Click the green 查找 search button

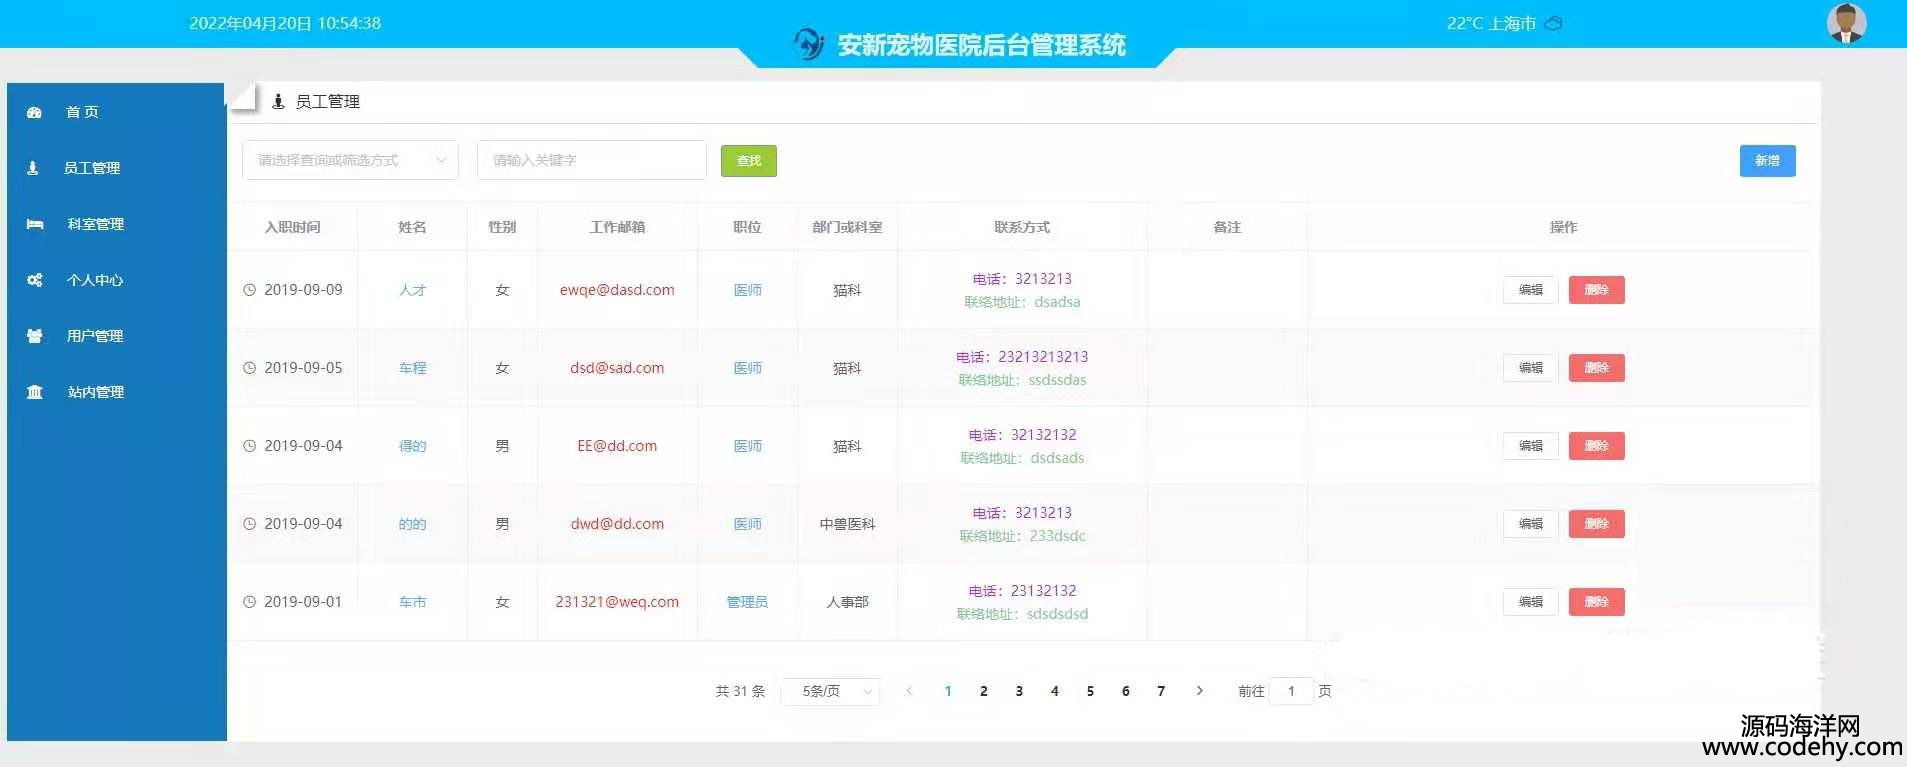click(749, 161)
